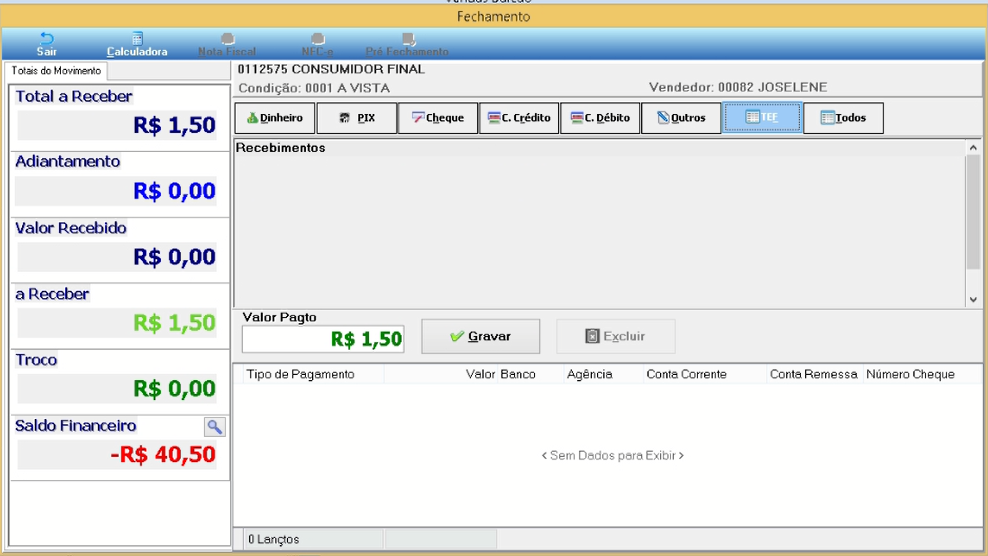Screen dimensions: 988x556
Task: Choose Cheque payment method
Action: pos(438,118)
